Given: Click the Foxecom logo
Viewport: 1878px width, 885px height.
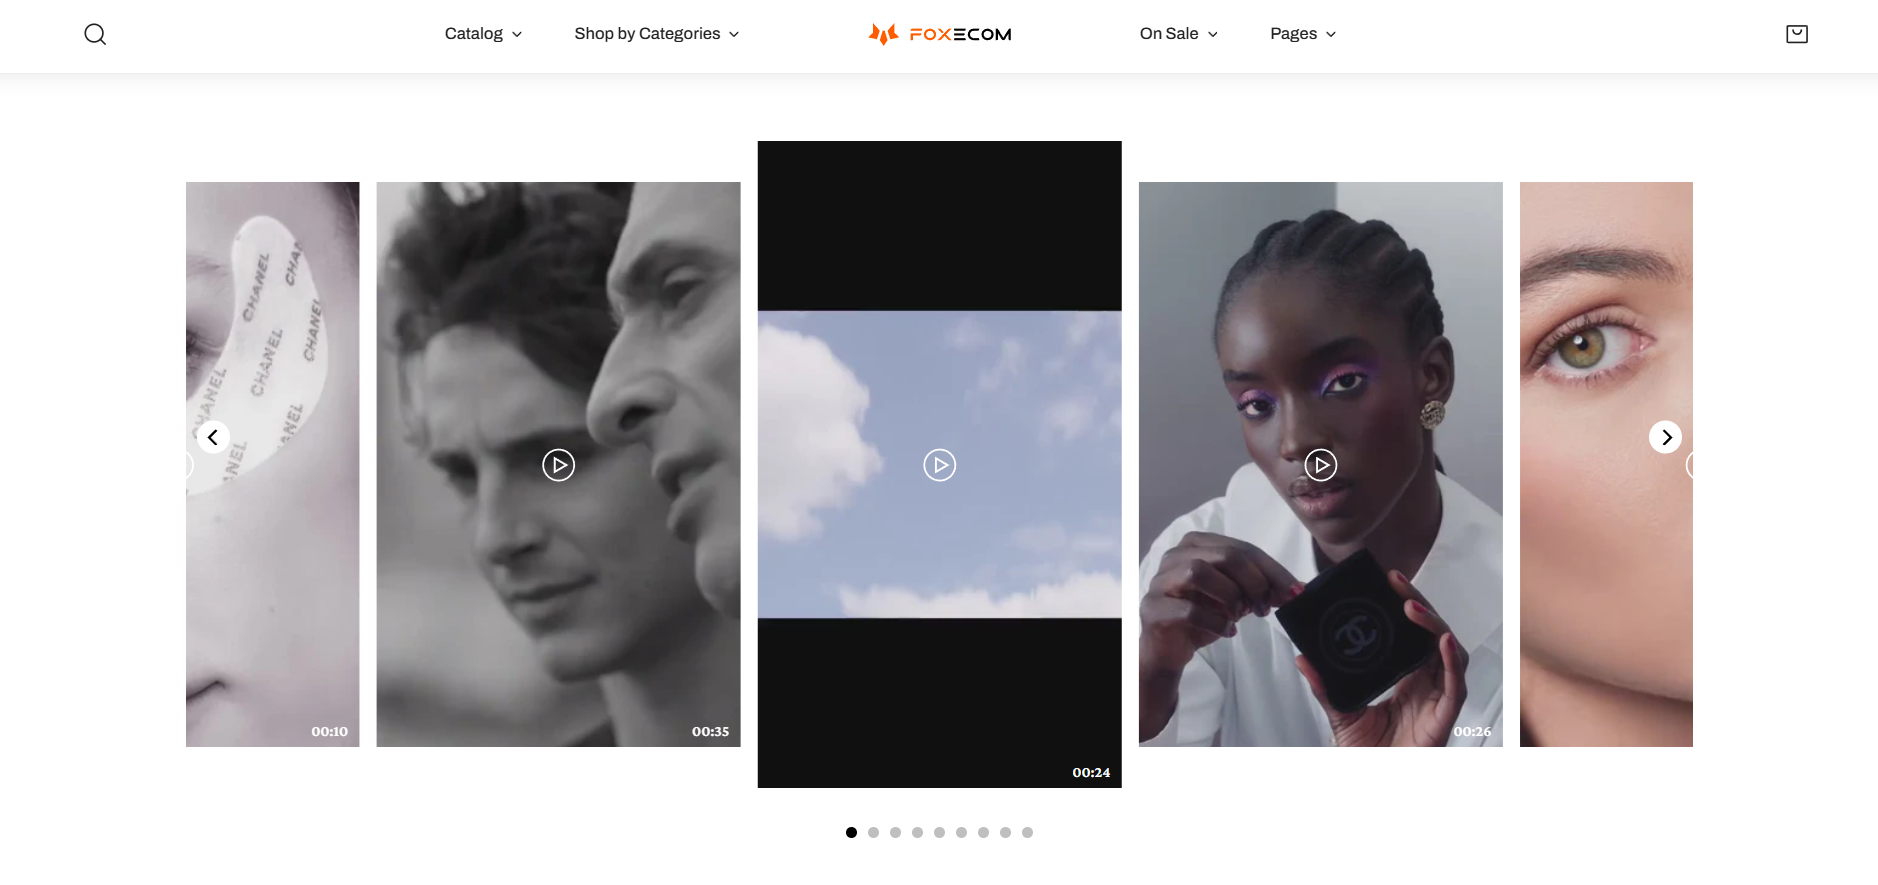Looking at the screenshot, I should [x=939, y=34].
